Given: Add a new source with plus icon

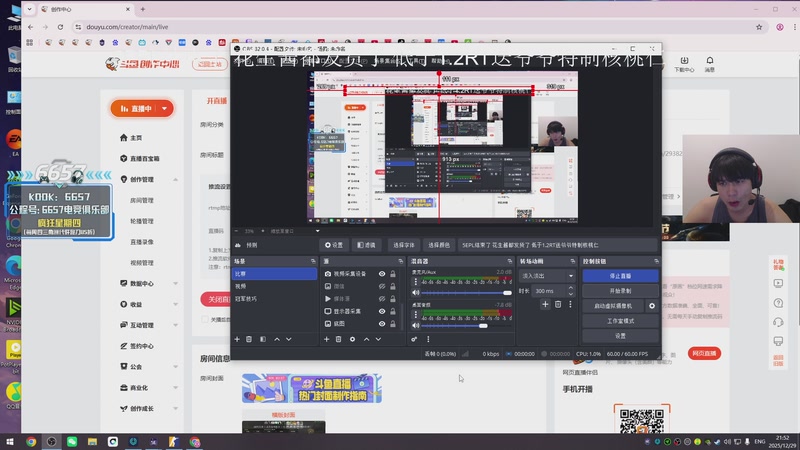Looking at the screenshot, I should [327, 339].
